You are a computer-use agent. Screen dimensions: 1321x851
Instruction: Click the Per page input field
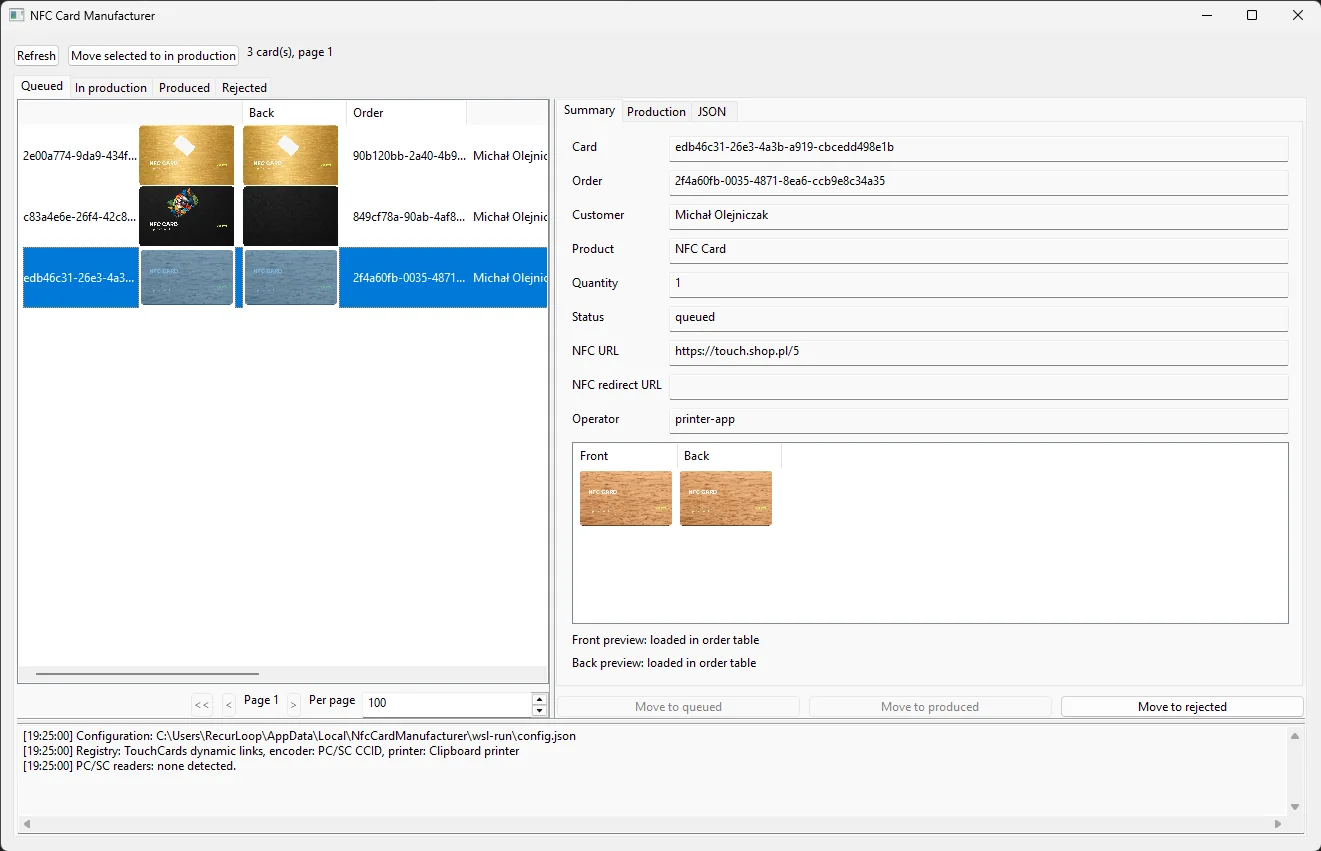[447, 704]
